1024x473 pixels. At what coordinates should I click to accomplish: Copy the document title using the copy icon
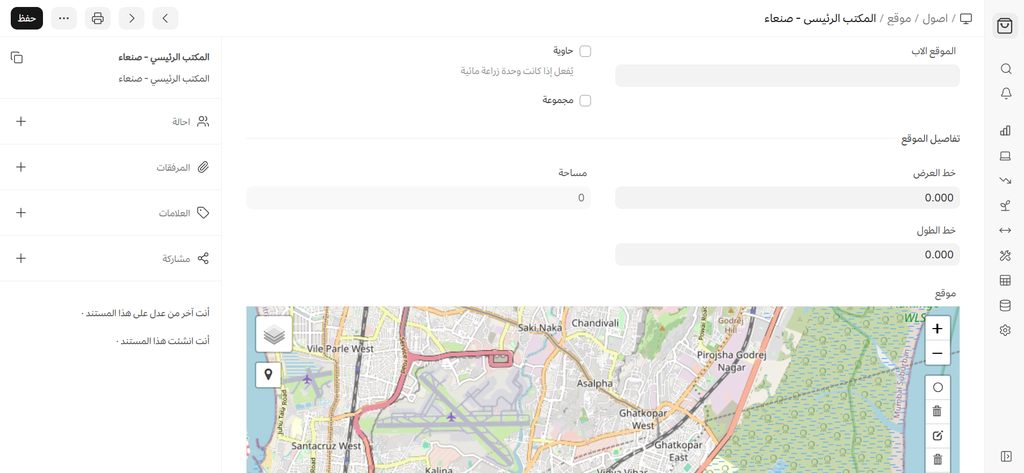17,58
